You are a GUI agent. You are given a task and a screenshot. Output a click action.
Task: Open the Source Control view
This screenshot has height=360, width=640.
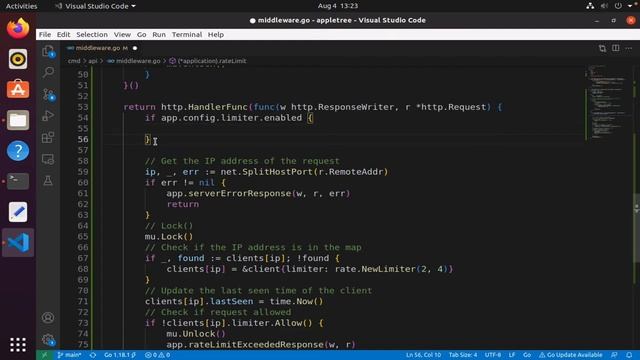click(x=48, y=95)
